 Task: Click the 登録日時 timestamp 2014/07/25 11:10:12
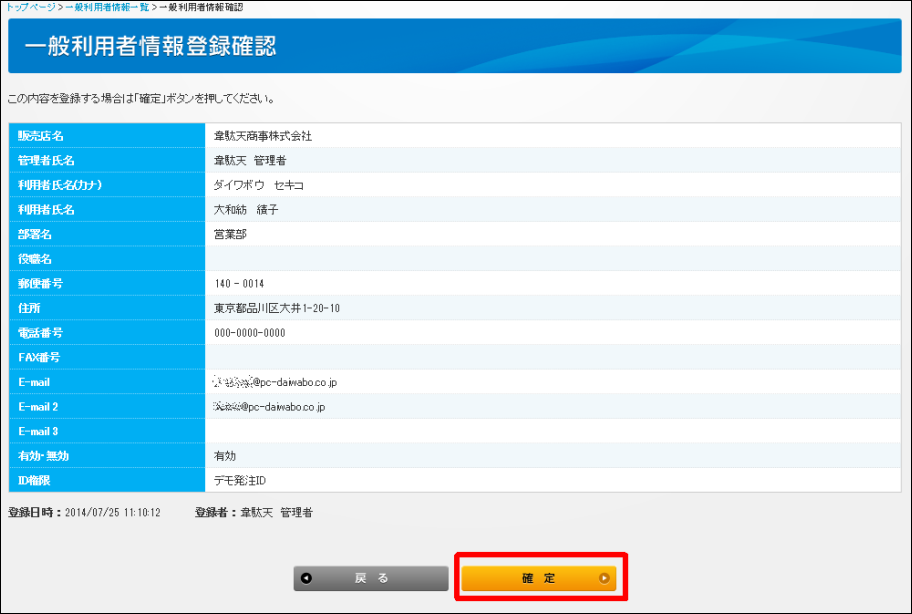tap(113, 513)
